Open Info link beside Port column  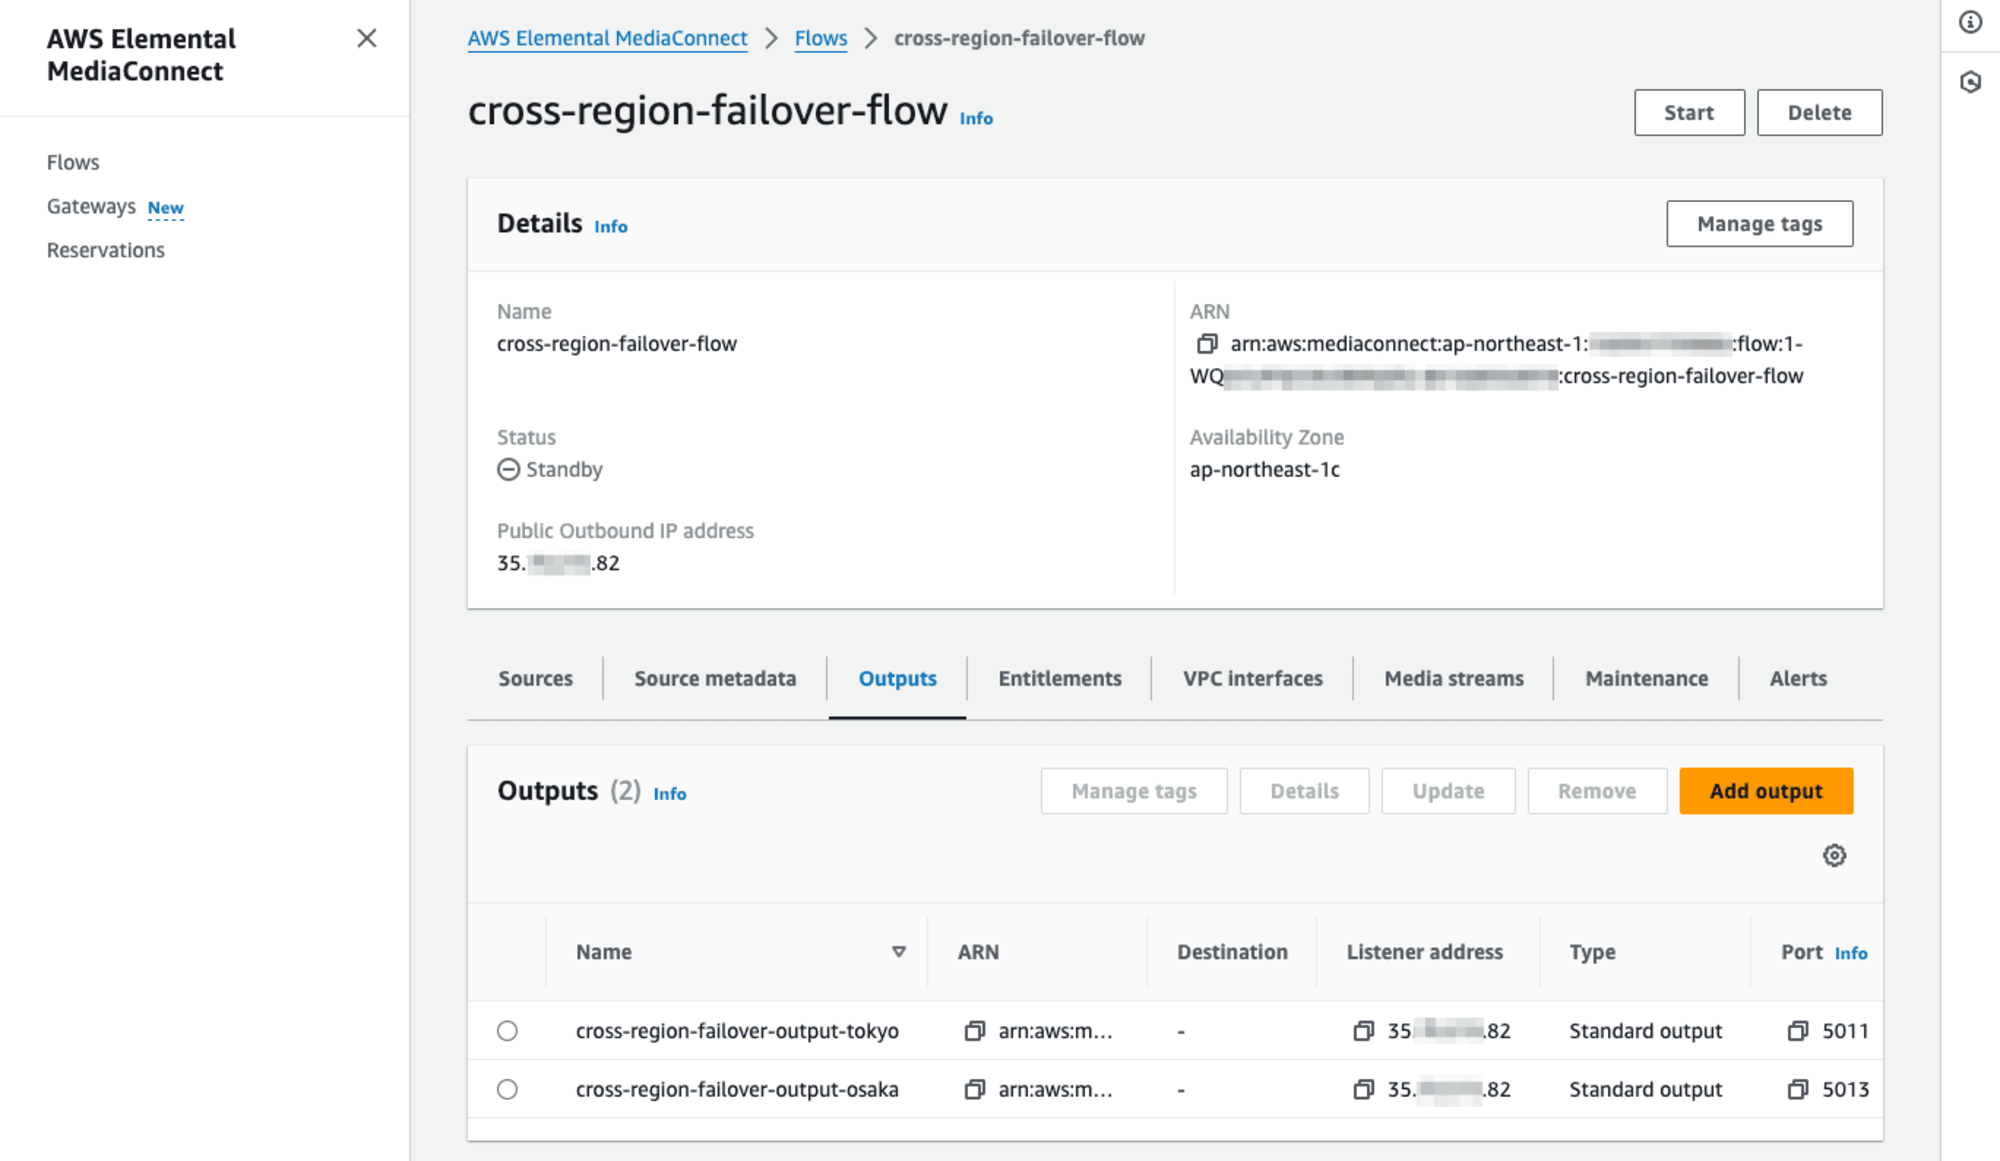(1851, 953)
